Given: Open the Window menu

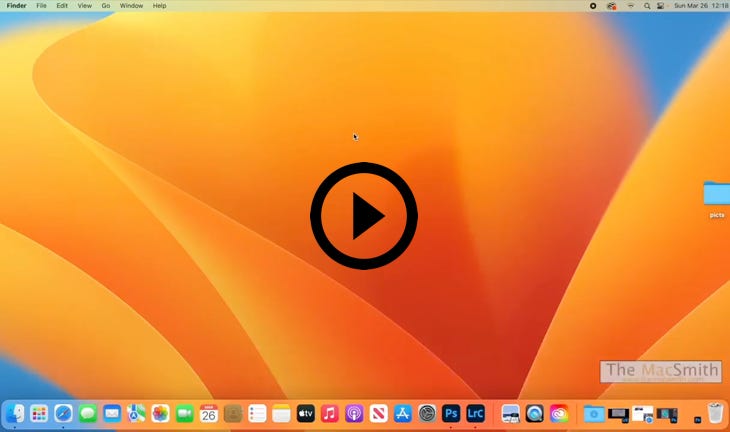Looking at the screenshot, I should point(131,6).
